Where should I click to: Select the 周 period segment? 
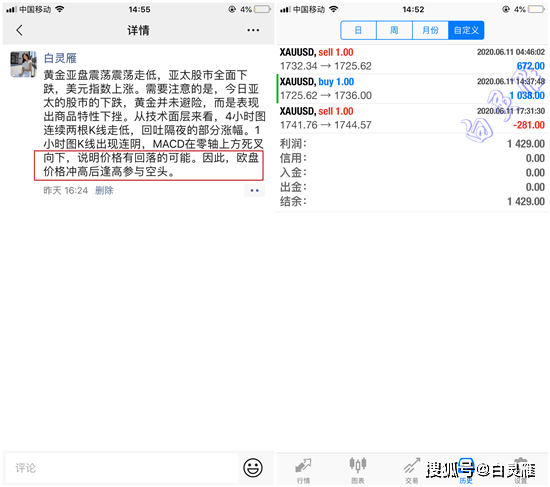click(x=395, y=30)
